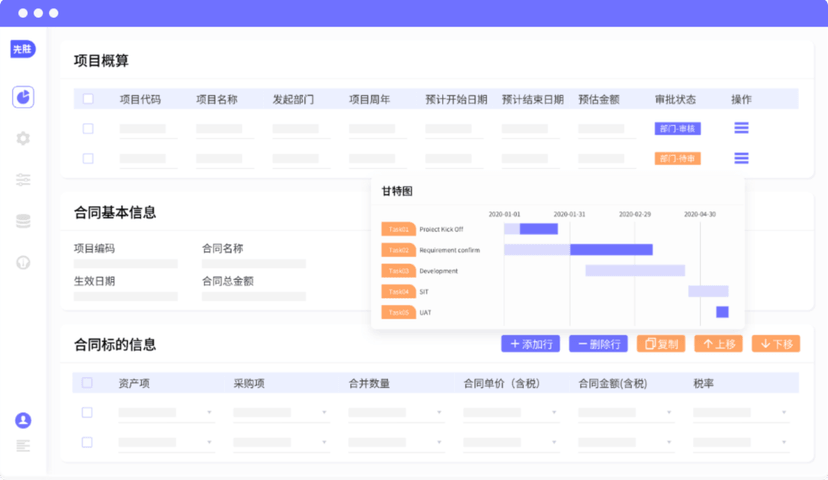Open 资产项 dropdown in second contract row
The width and height of the screenshot is (828, 480).
click(166, 443)
